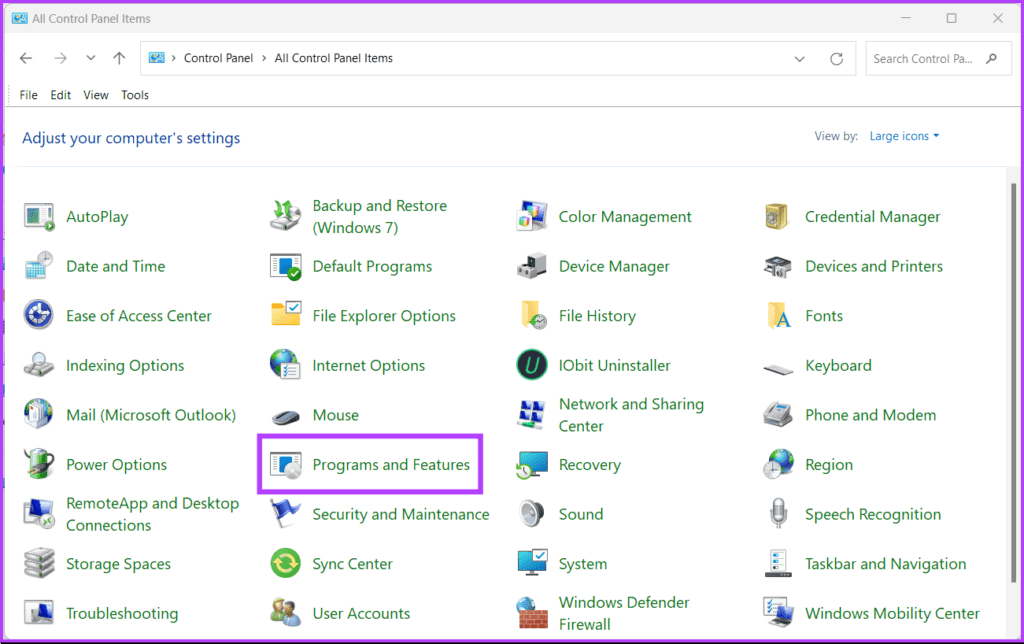Click the IObit Uninstaller icon
The width and height of the screenshot is (1024, 644).
tap(532, 366)
